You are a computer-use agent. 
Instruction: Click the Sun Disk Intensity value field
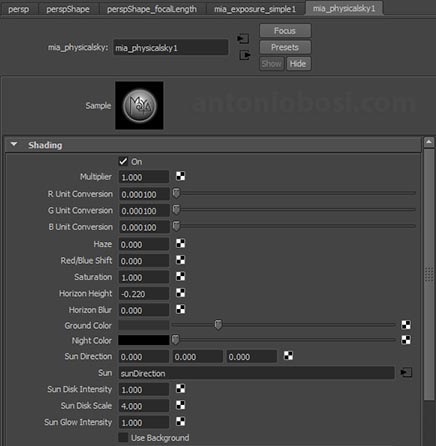(144, 389)
